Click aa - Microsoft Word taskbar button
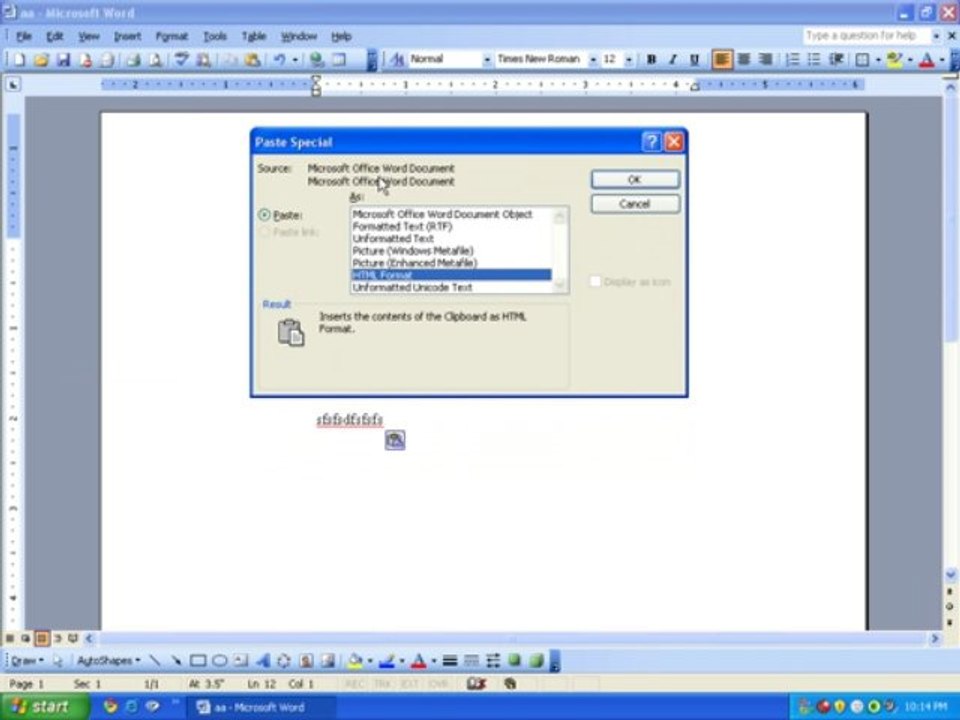This screenshot has width=960, height=720. click(x=259, y=707)
